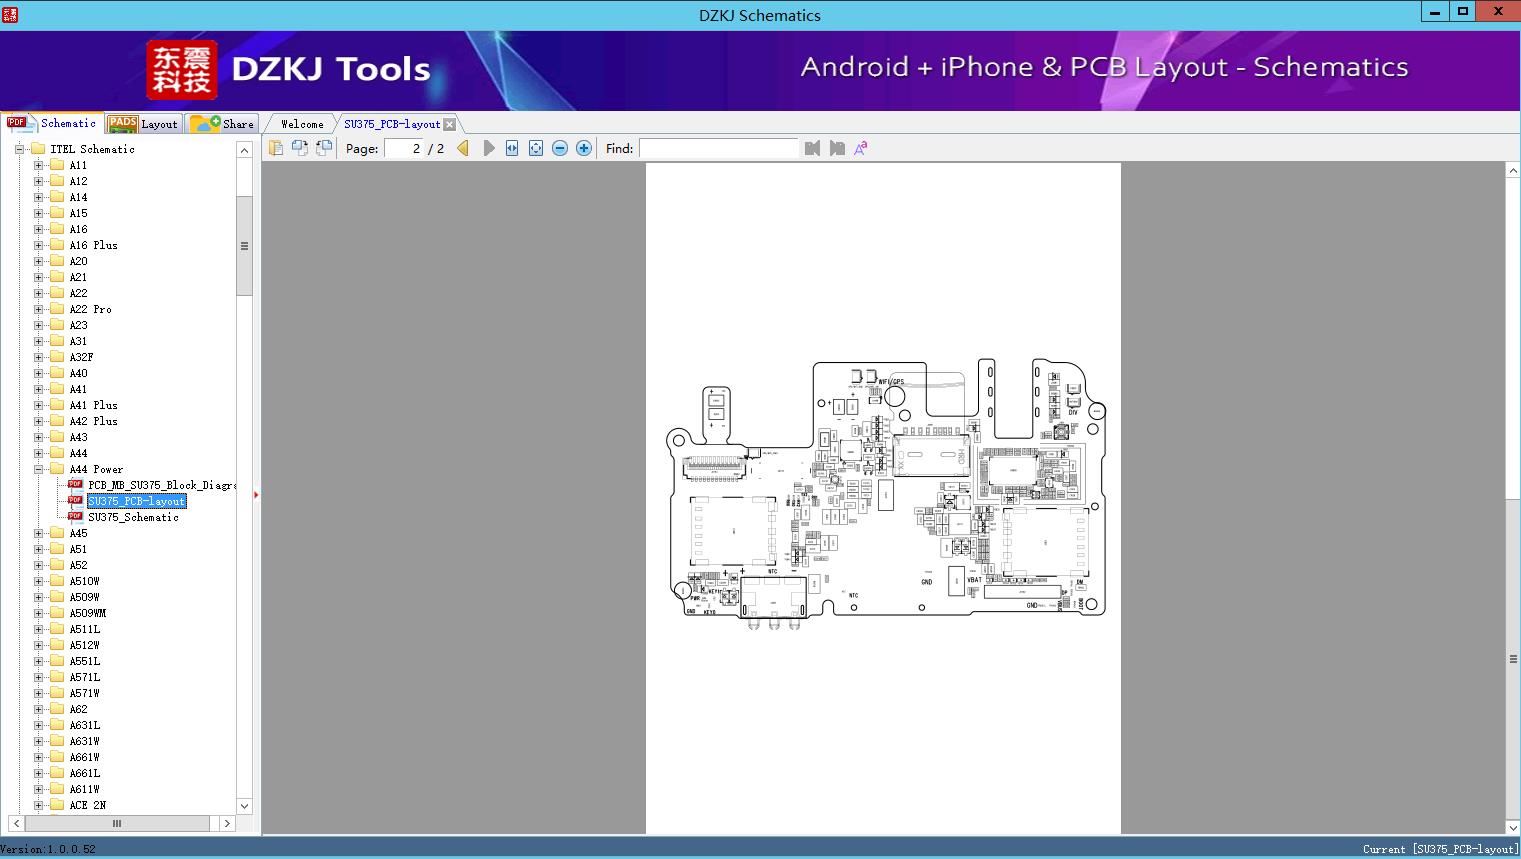The width and height of the screenshot is (1521, 859).
Task: Click the Find text input field
Action: pyautogui.click(x=718, y=148)
